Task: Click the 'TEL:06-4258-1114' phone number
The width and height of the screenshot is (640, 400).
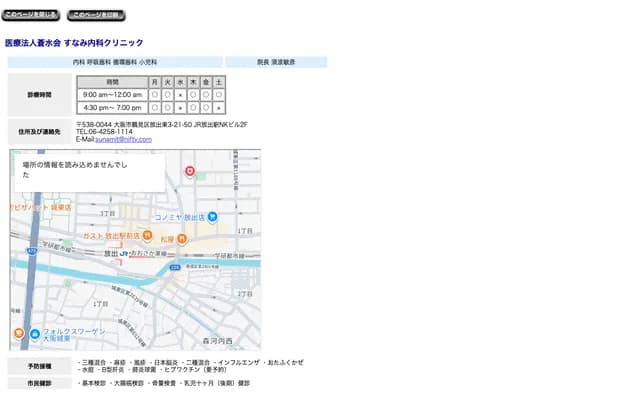Action: [x=104, y=132]
